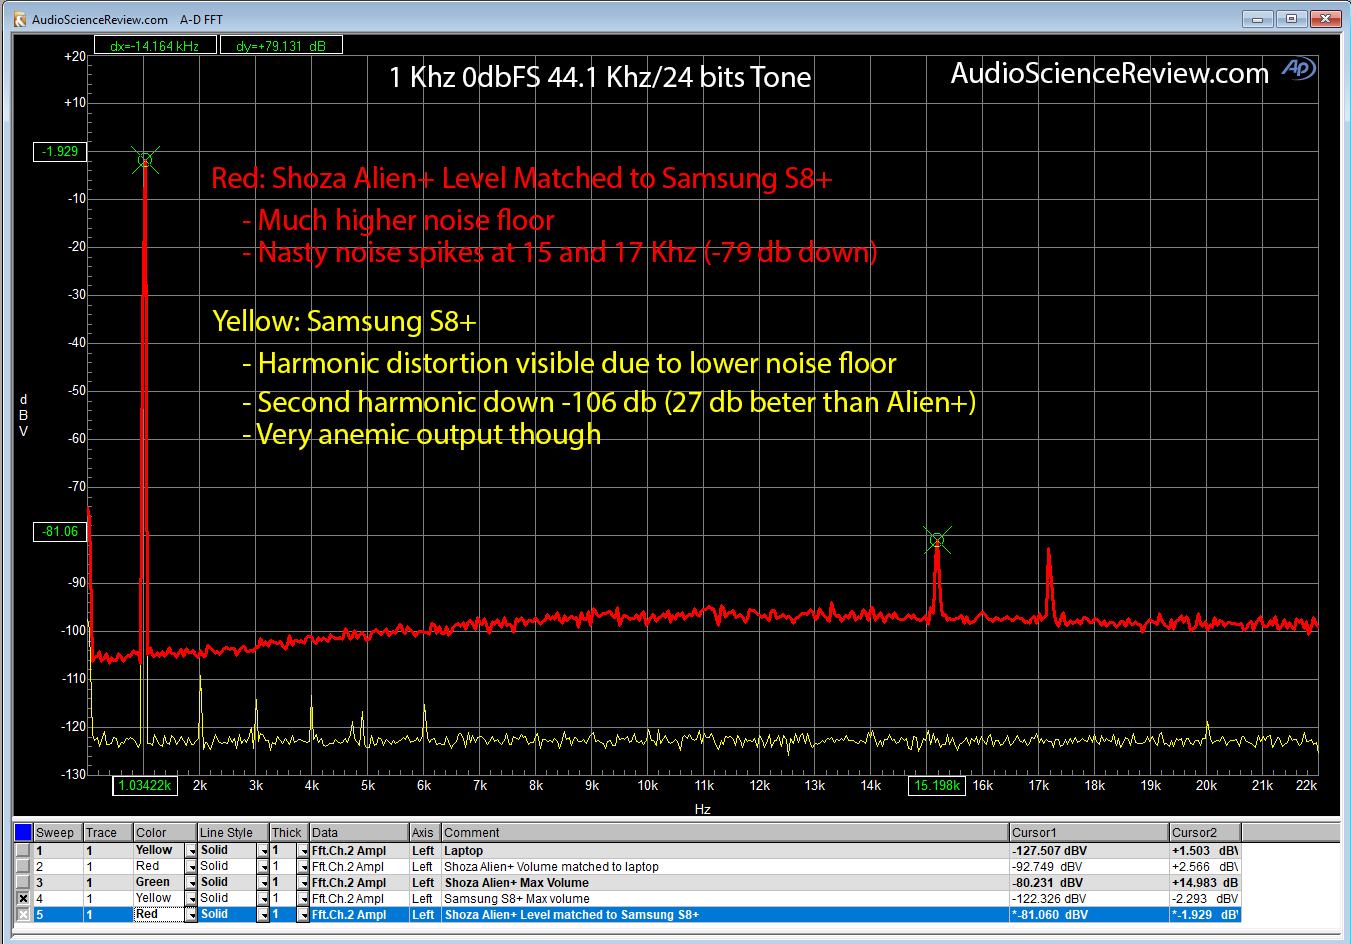Click the blue square legend corner button
This screenshot has width=1351, height=944.
pyautogui.click(x=23, y=832)
